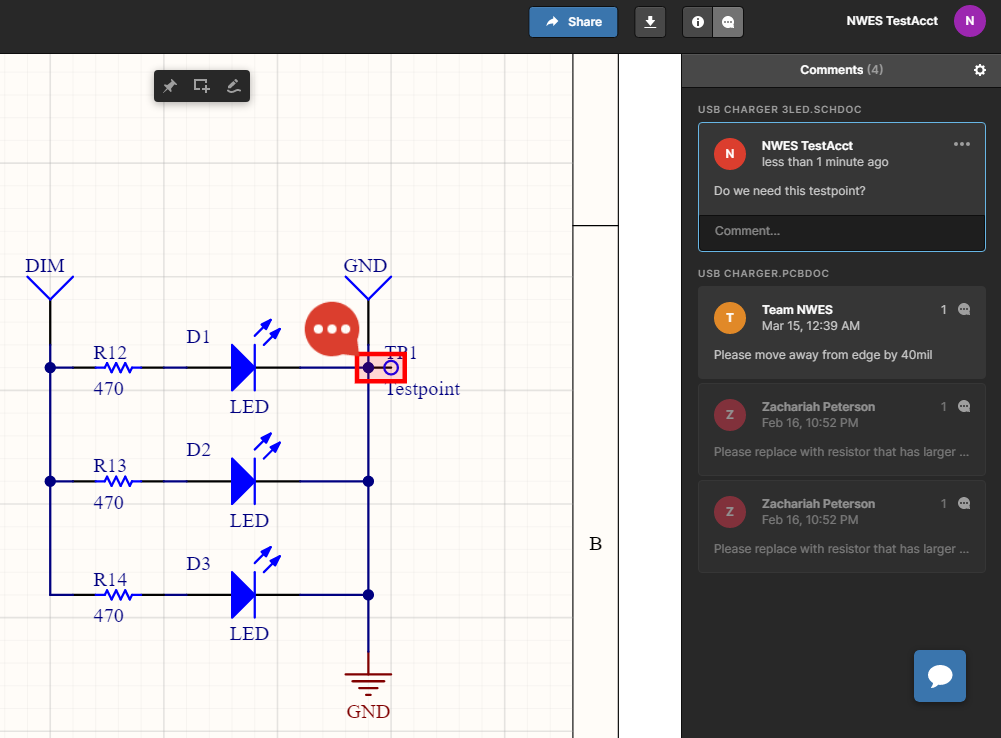Image resolution: width=1001 pixels, height=738 pixels.
Task: Select the pin comment tool
Action: [x=169, y=86]
